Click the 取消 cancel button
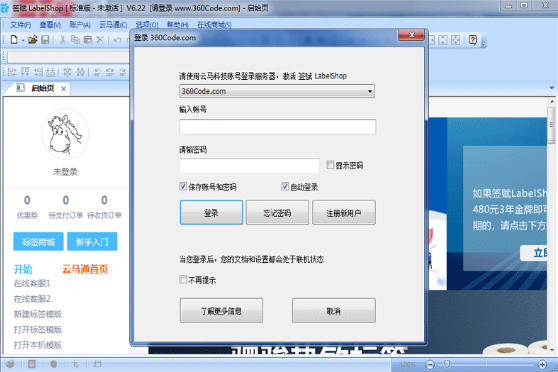 tap(334, 310)
